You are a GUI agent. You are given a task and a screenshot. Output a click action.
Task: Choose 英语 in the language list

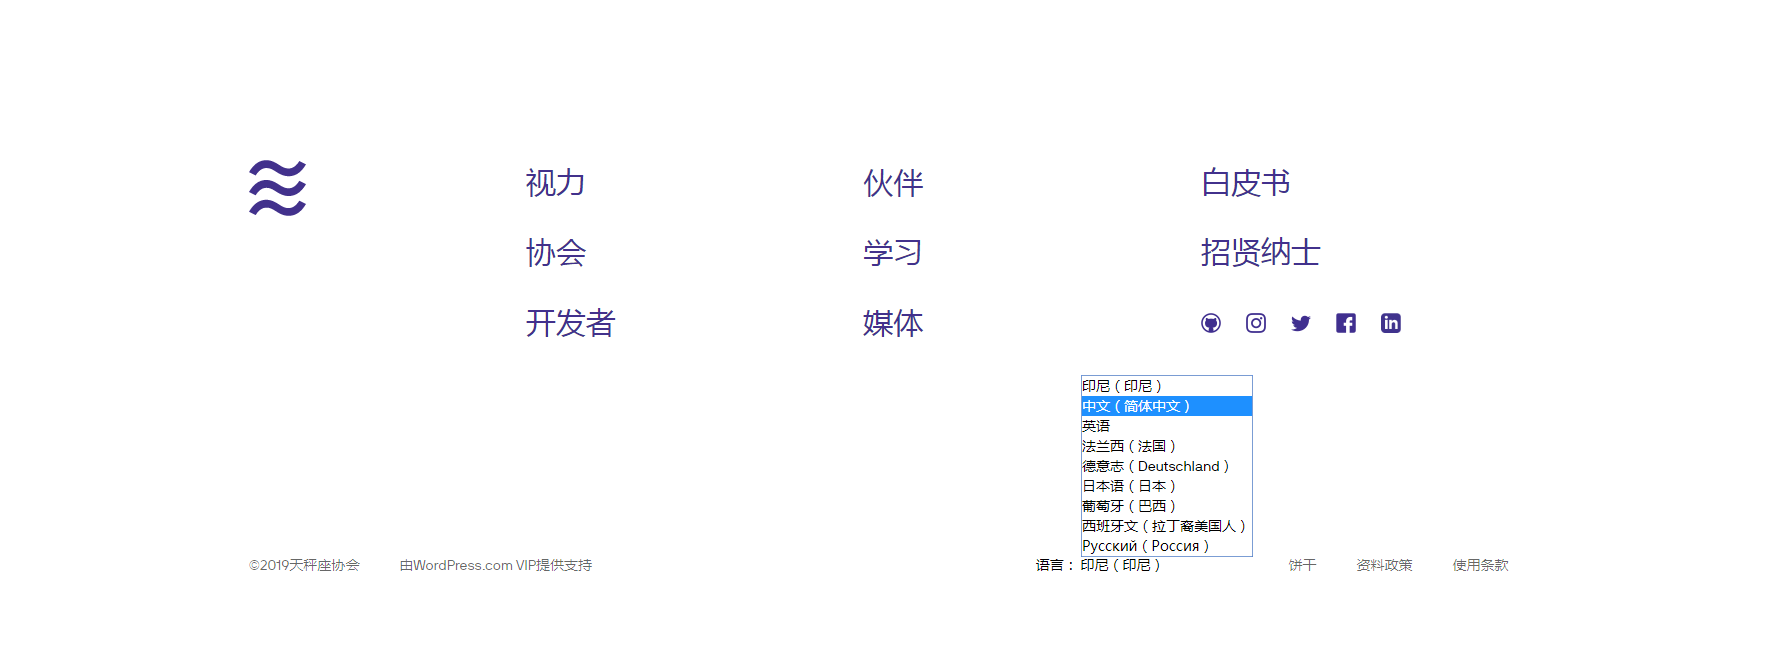click(x=1096, y=426)
